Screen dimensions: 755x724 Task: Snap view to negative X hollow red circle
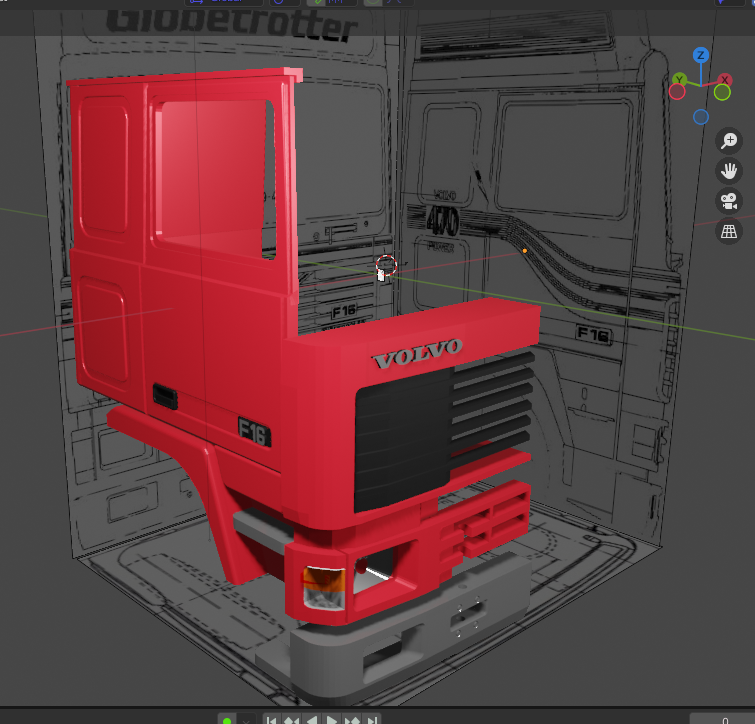click(x=677, y=91)
